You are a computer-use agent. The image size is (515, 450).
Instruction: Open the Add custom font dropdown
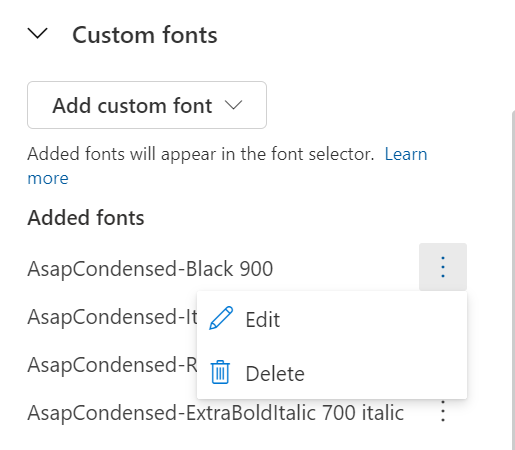[147, 105]
